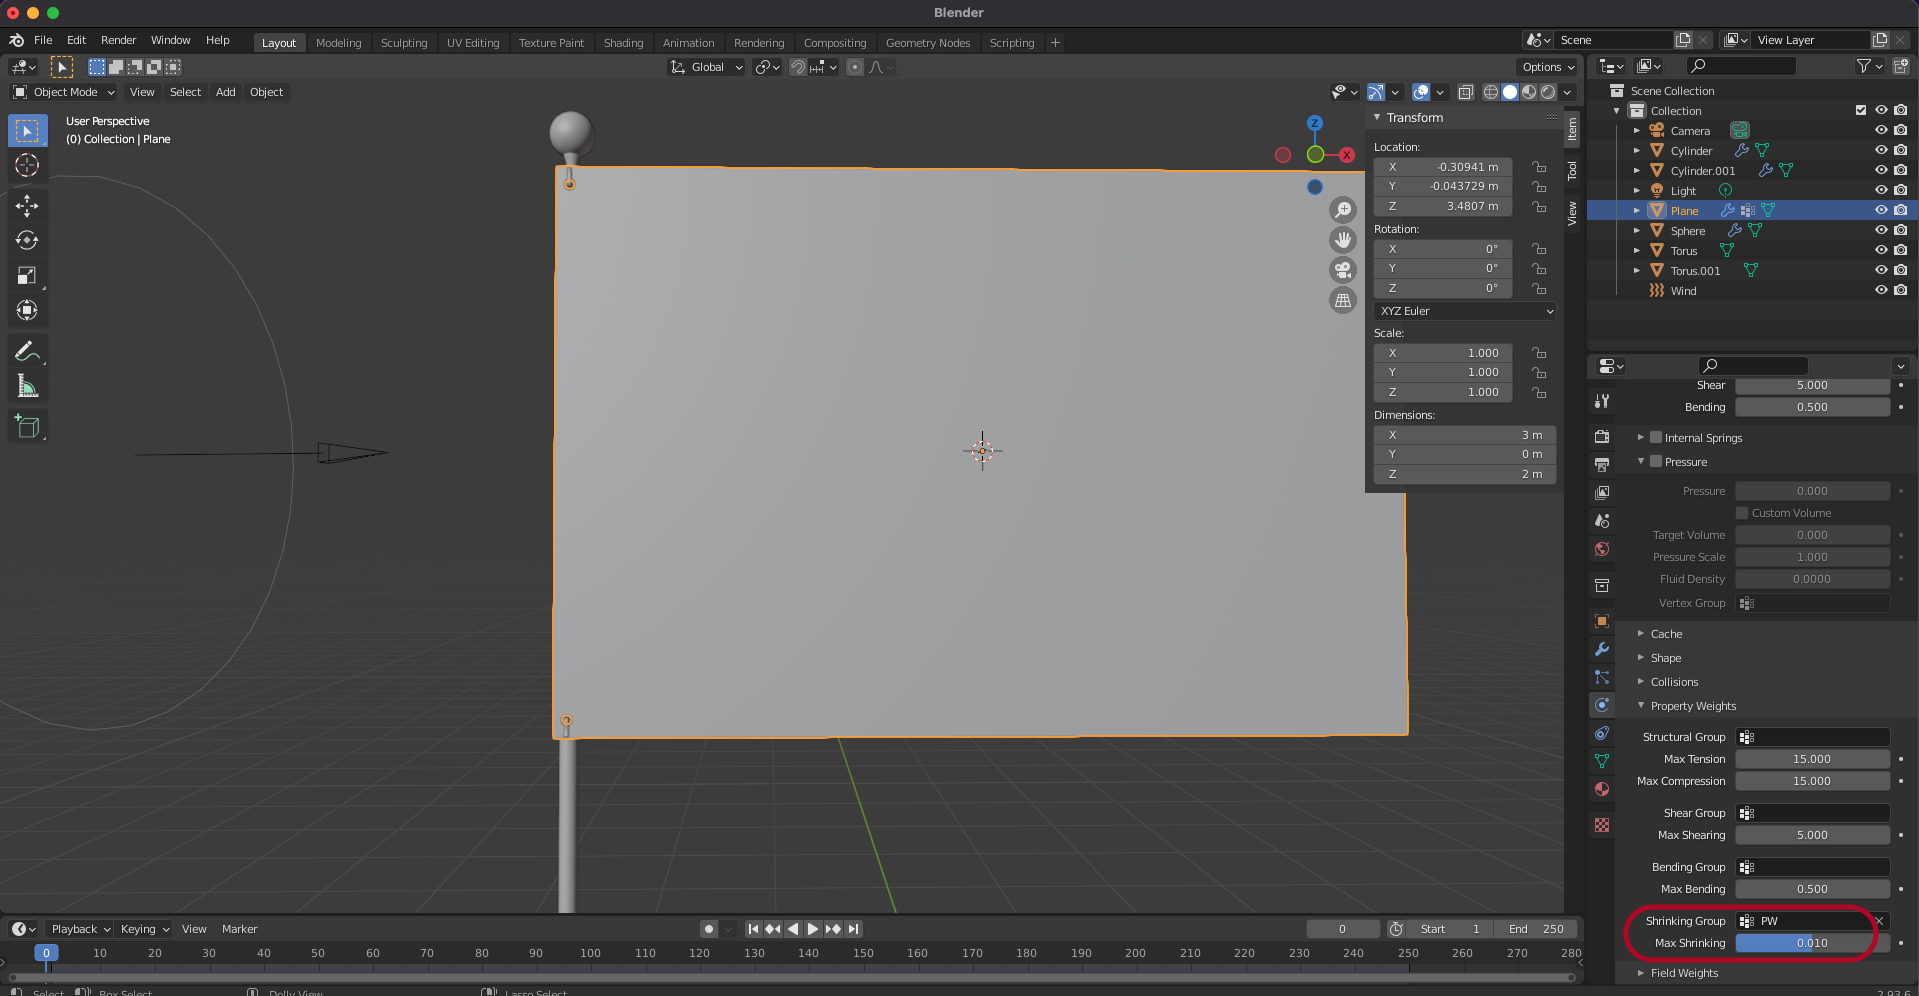Open the Render properties tab icon
Screen dimensions: 1919x996
[x=1602, y=437]
